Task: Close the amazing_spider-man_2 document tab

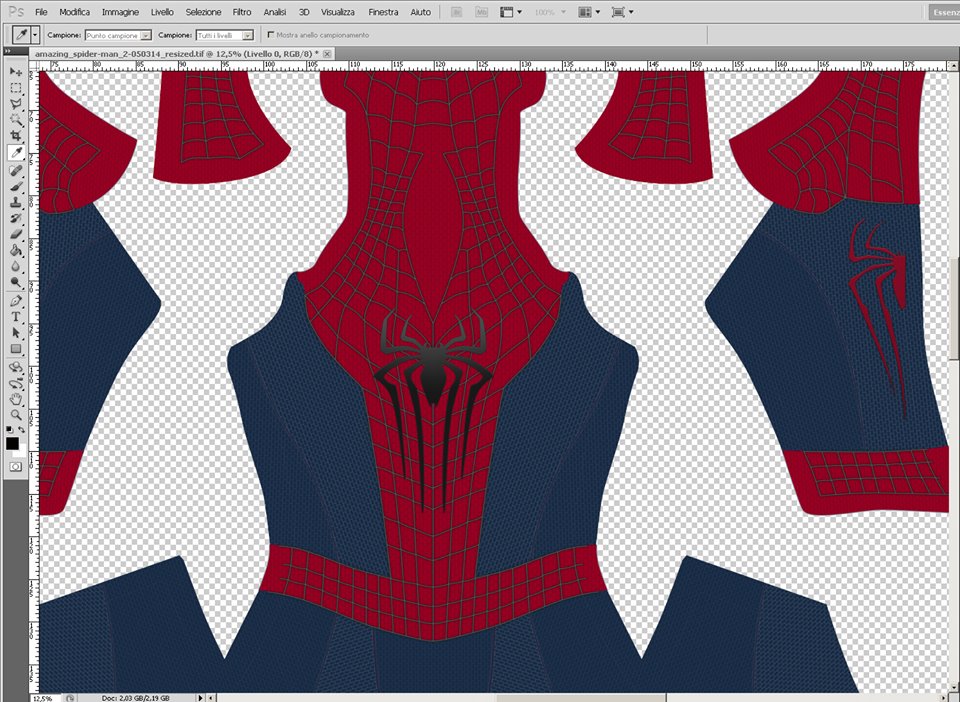Action: [x=327, y=54]
